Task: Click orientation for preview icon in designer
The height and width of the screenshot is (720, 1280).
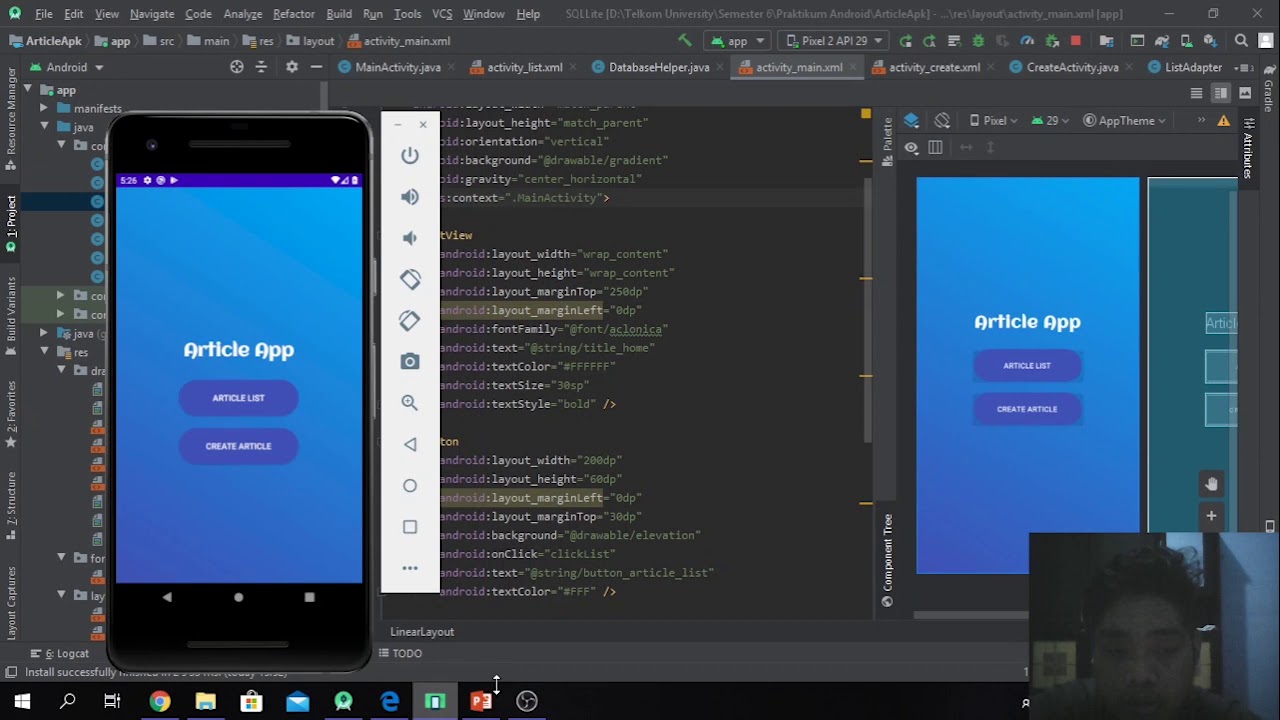Action: pos(942,120)
